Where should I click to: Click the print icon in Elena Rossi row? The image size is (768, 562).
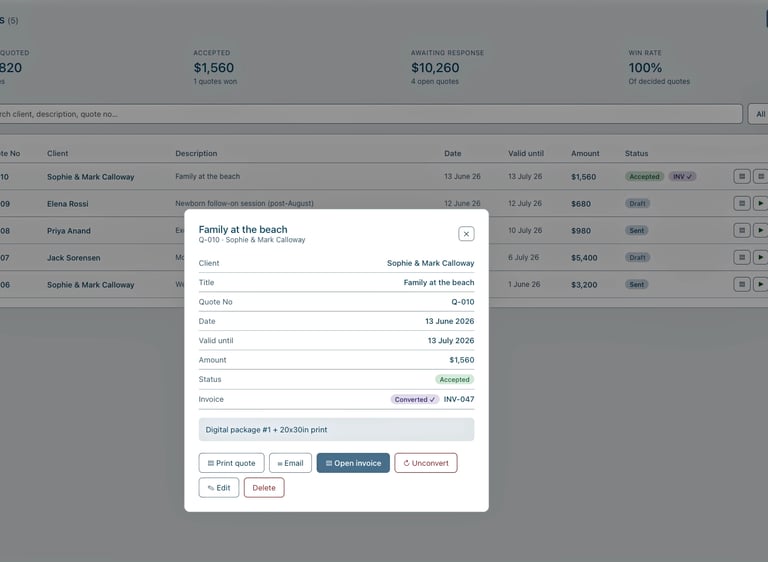(742, 203)
